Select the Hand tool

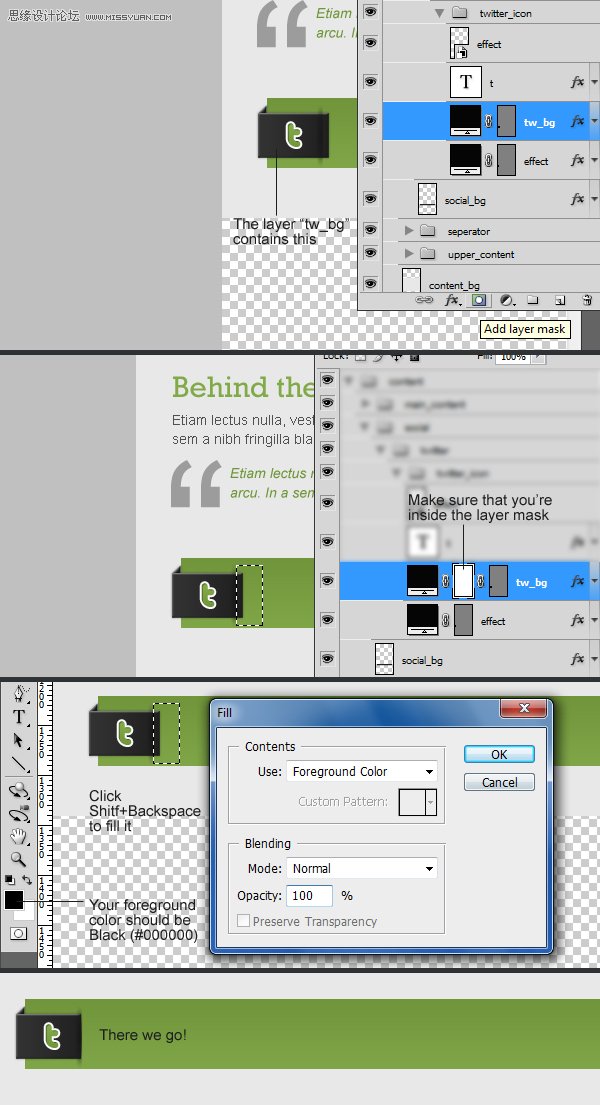tap(19, 837)
